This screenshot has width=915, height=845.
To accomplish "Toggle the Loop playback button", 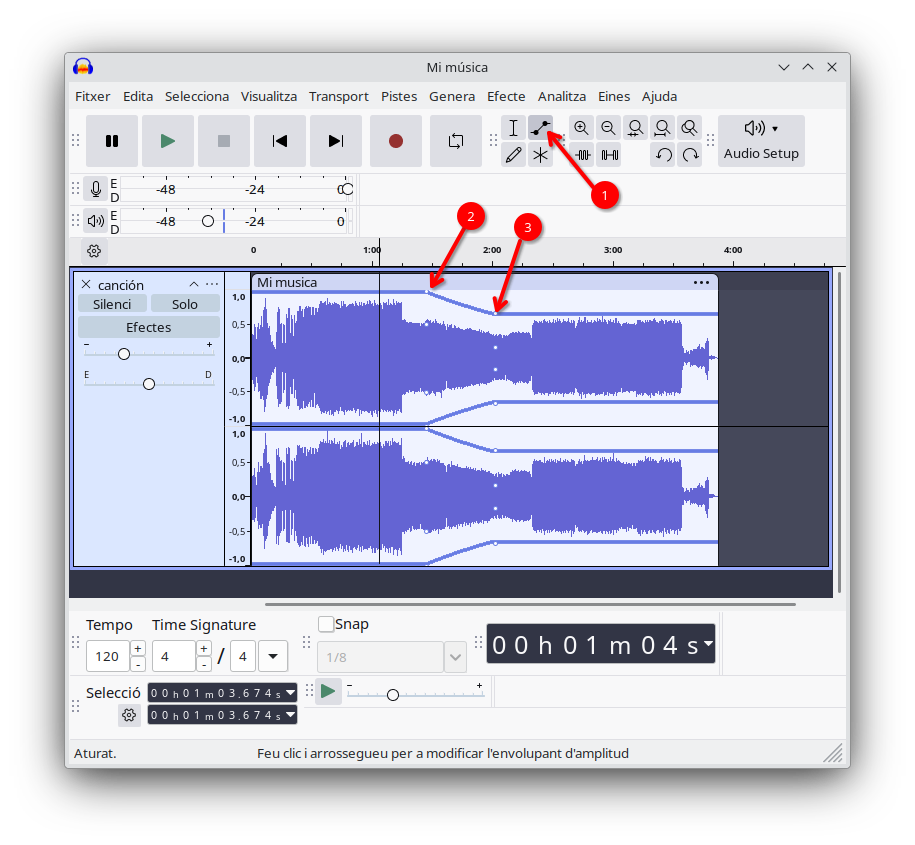I will [456, 141].
